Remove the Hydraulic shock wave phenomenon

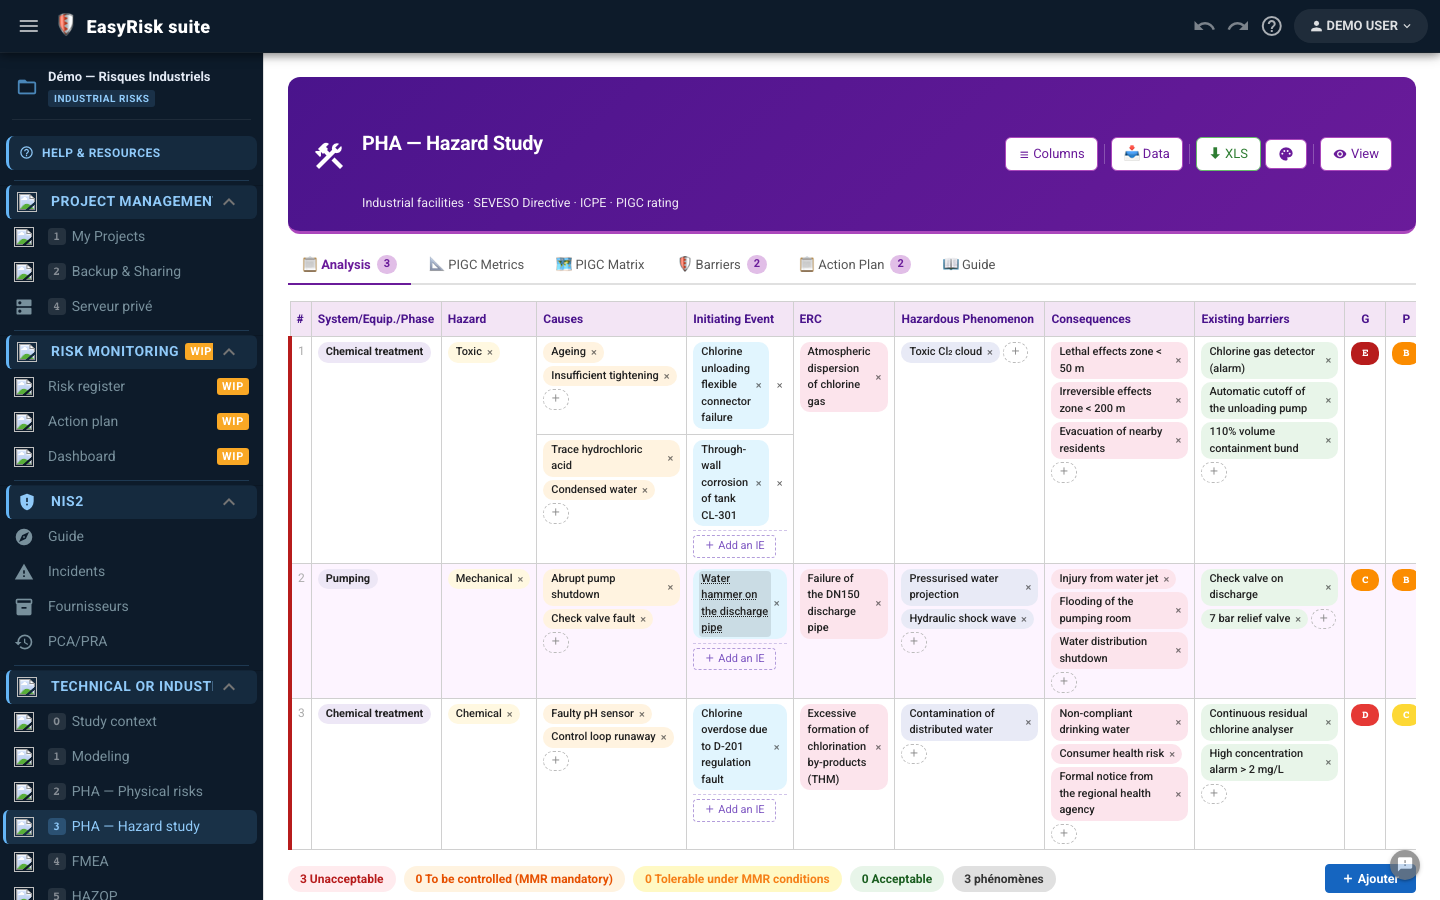coord(1024,619)
